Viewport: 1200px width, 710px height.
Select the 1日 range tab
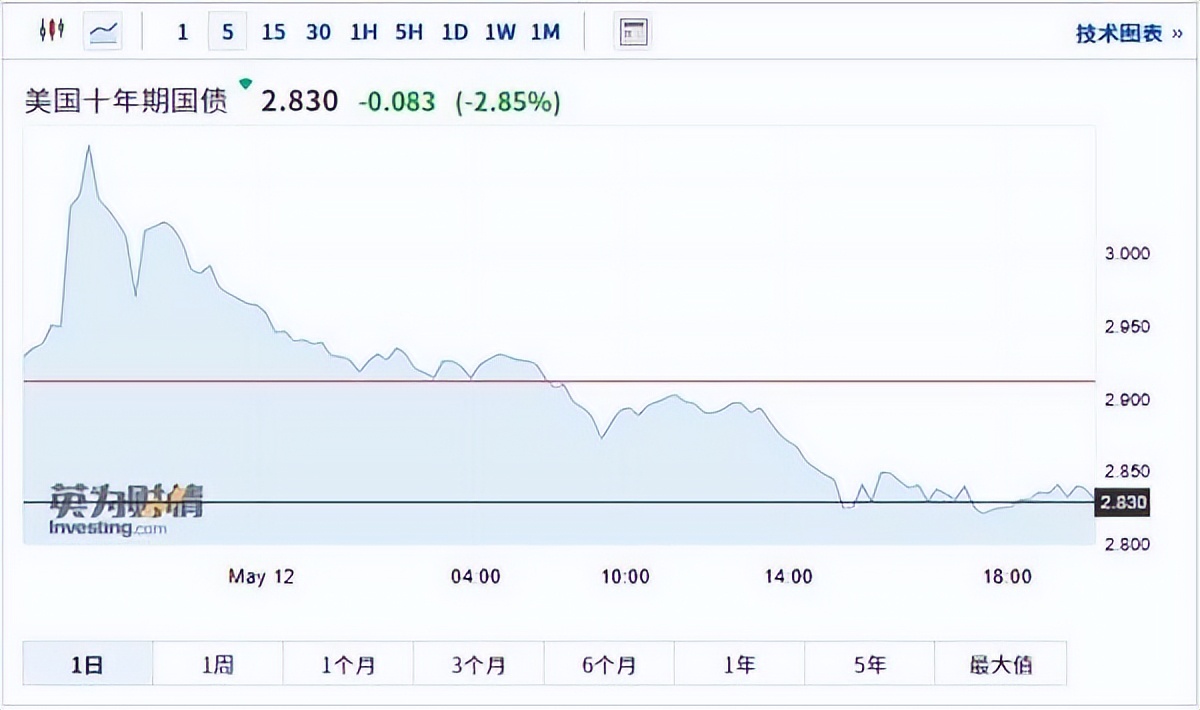point(88,664)
